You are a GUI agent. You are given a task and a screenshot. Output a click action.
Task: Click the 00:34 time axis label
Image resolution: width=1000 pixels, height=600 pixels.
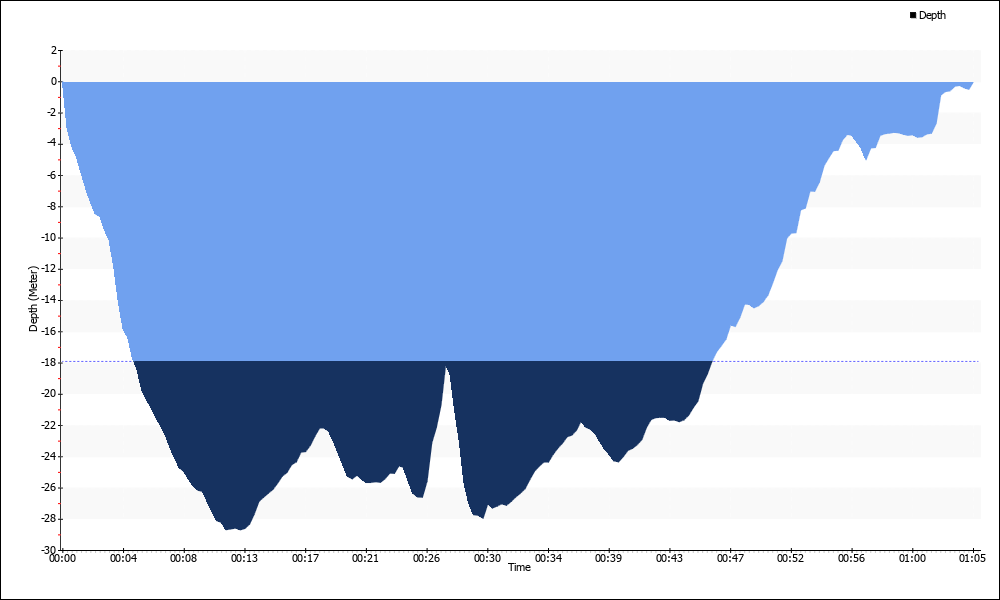click(548, 559)
